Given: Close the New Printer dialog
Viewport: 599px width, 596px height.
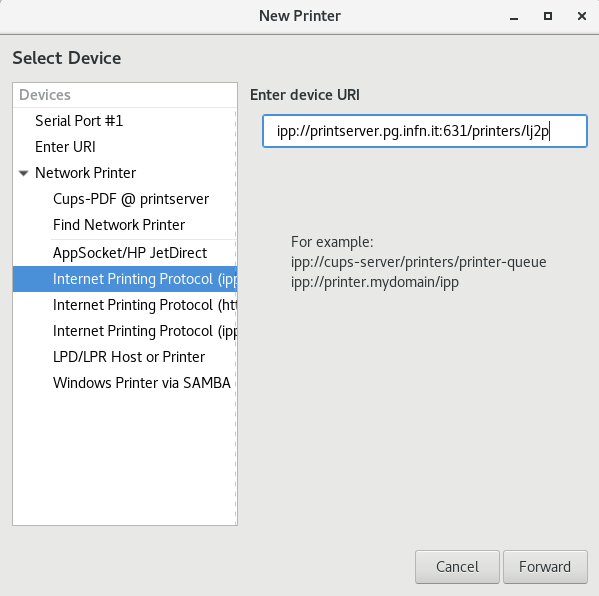Looking at the screenshot, I should (x=582, y=16).
